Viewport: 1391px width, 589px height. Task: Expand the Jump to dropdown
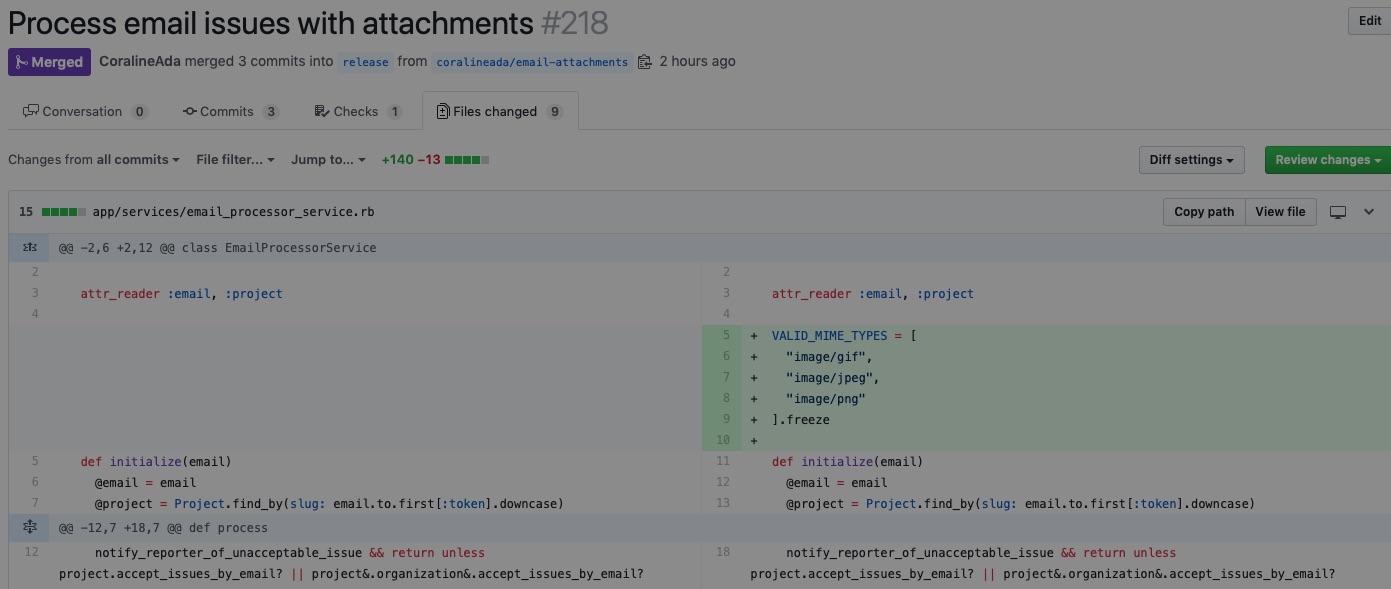tap(328, 160)
